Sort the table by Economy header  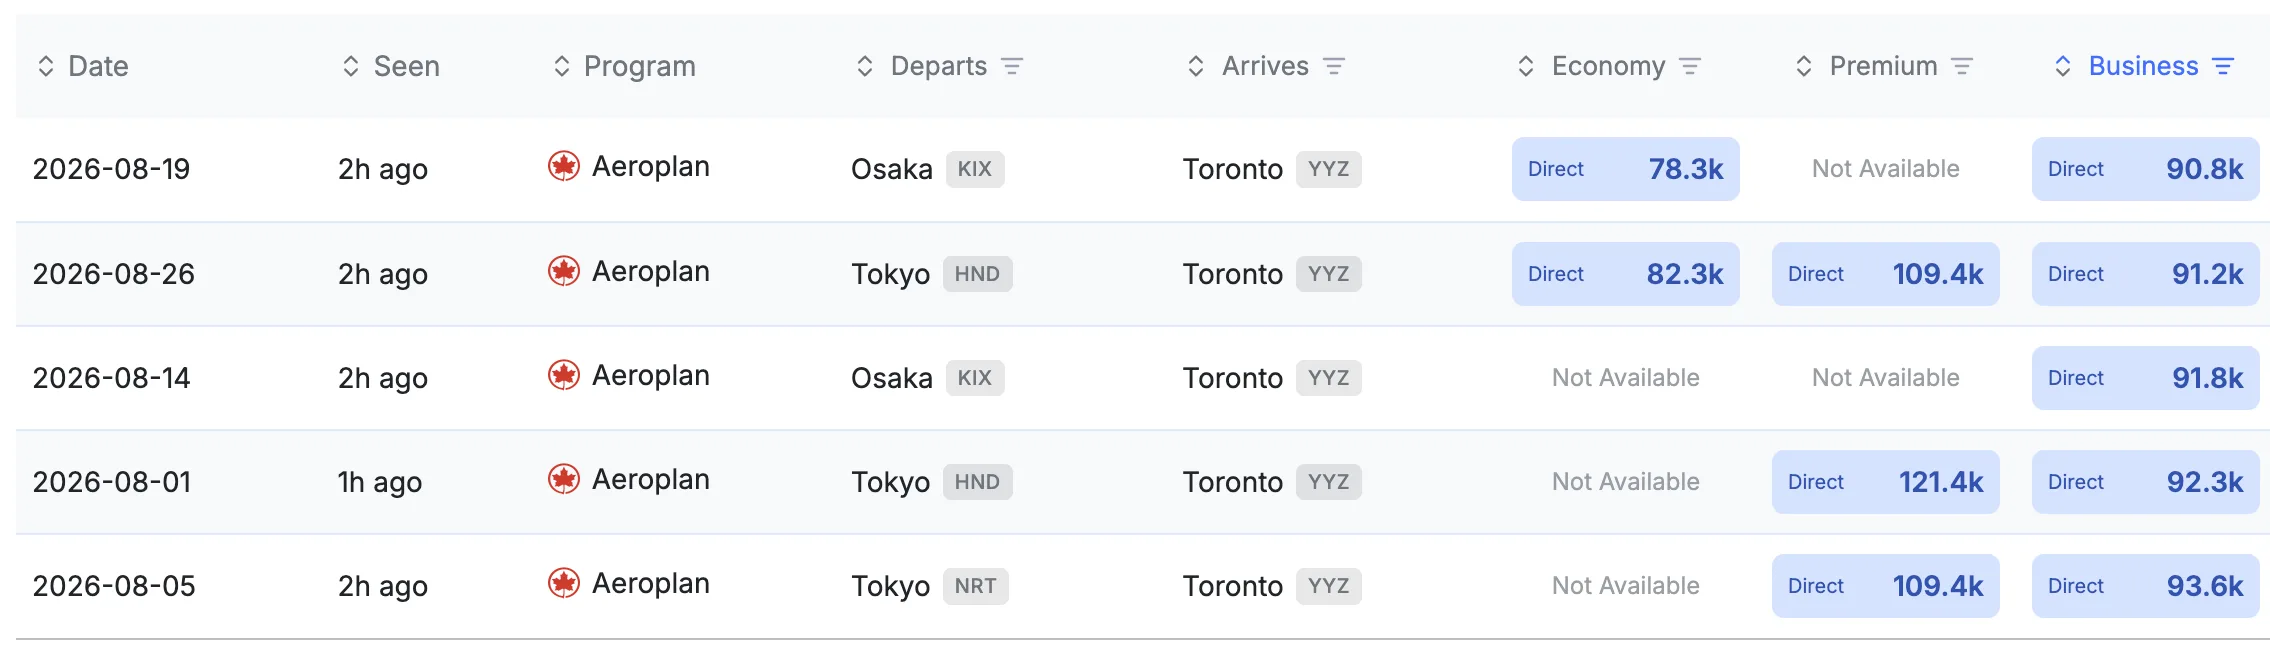1591,66
